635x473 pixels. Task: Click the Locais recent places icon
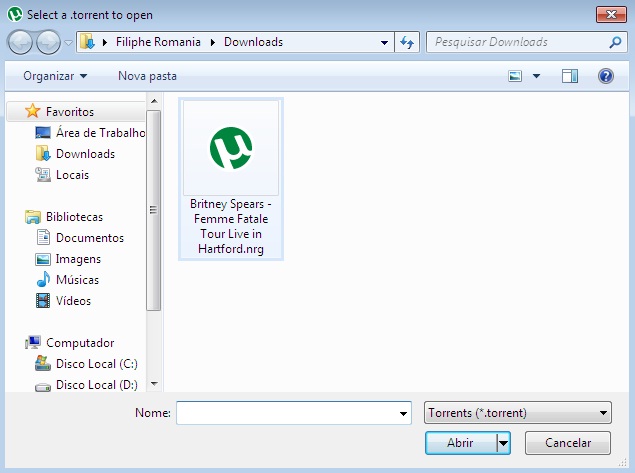(x=43, y=175)
